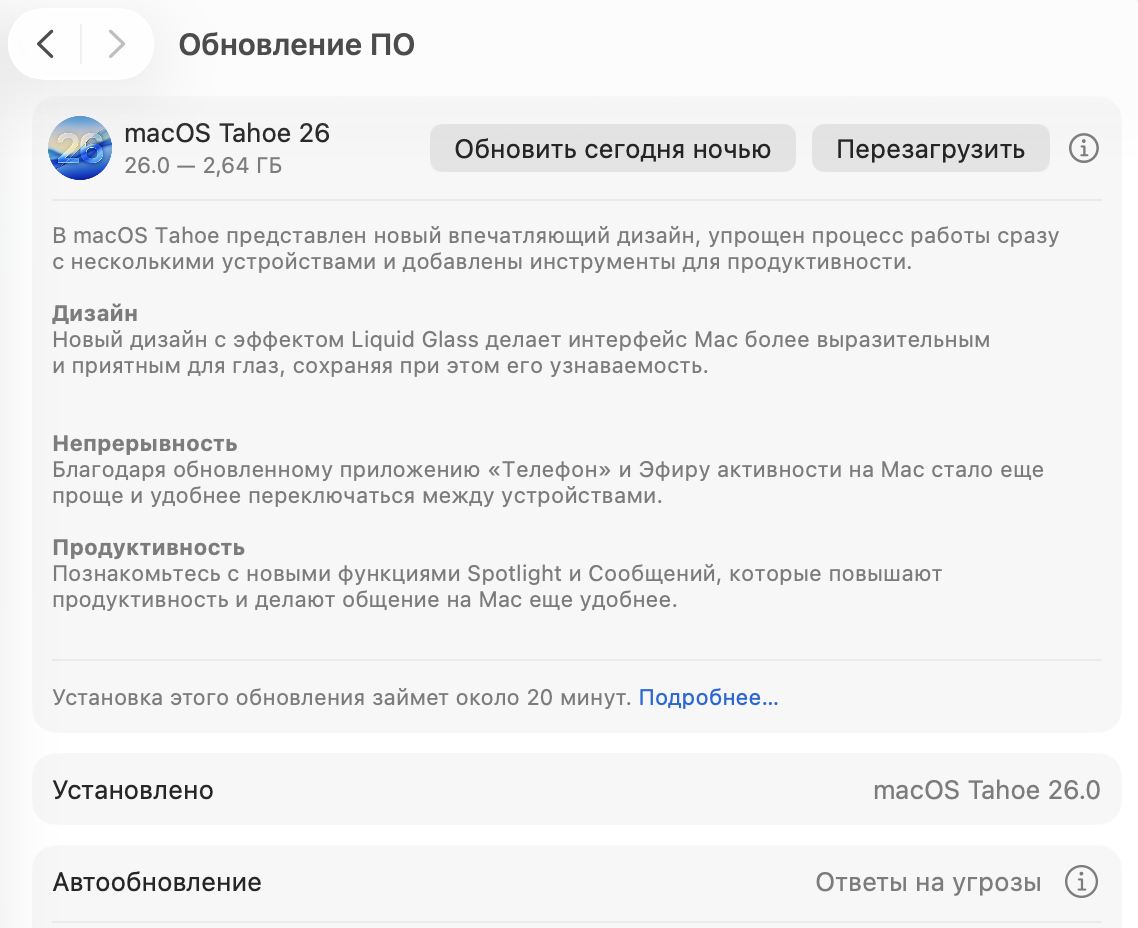Click the Продуктивность heading
The image size is (1138, 928).
[x=149, y=548]
